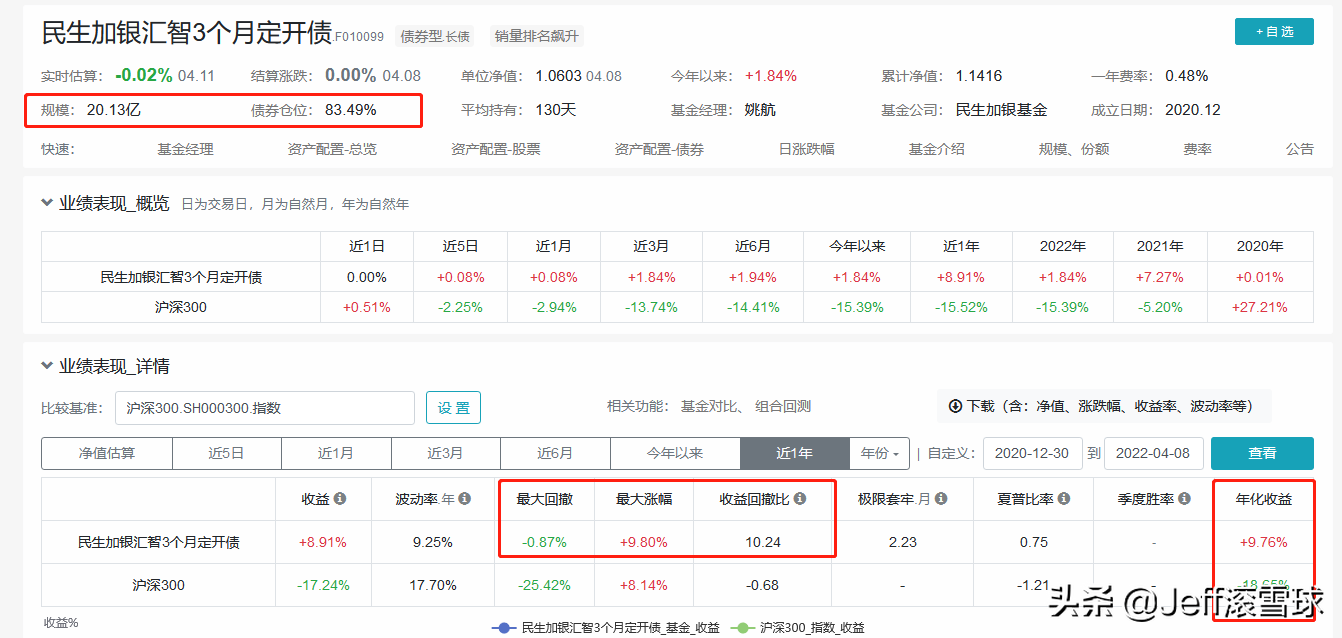Collapse the 业绩表现_详情 section
Screen dimensions: 1342x638
pyautogui.click(x=46, y=366)
